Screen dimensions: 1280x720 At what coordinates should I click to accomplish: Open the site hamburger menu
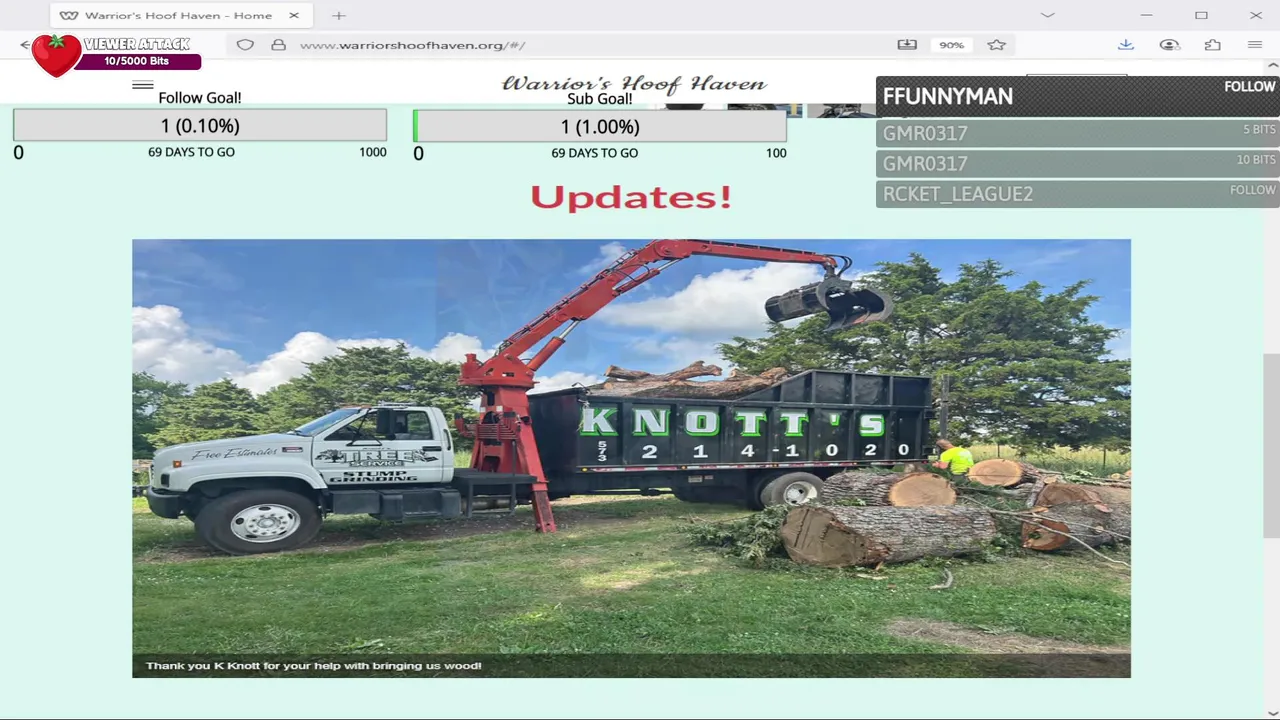[143, 86]
